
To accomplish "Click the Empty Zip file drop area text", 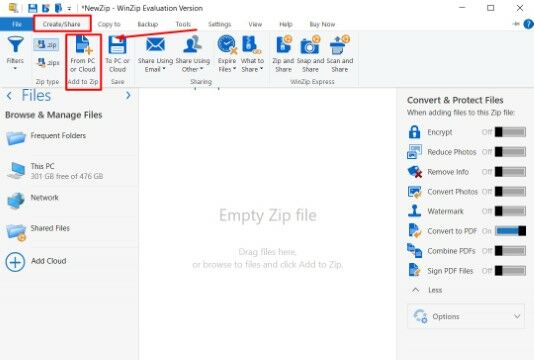I will (268, 215).
